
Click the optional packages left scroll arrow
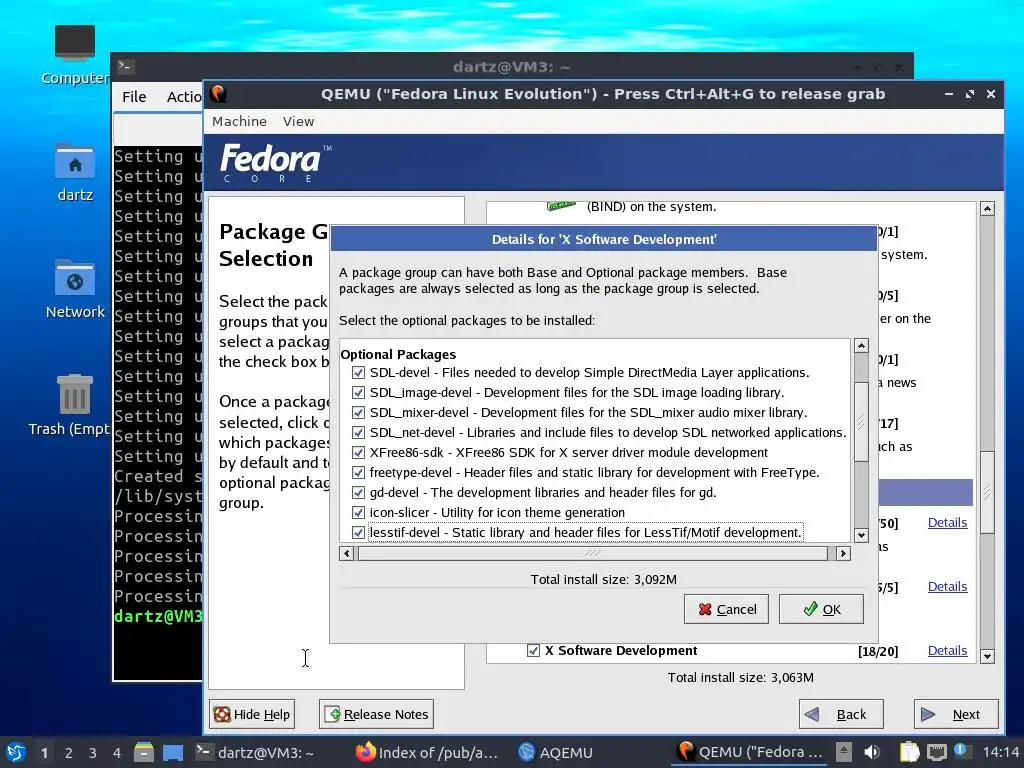(347, 554)
